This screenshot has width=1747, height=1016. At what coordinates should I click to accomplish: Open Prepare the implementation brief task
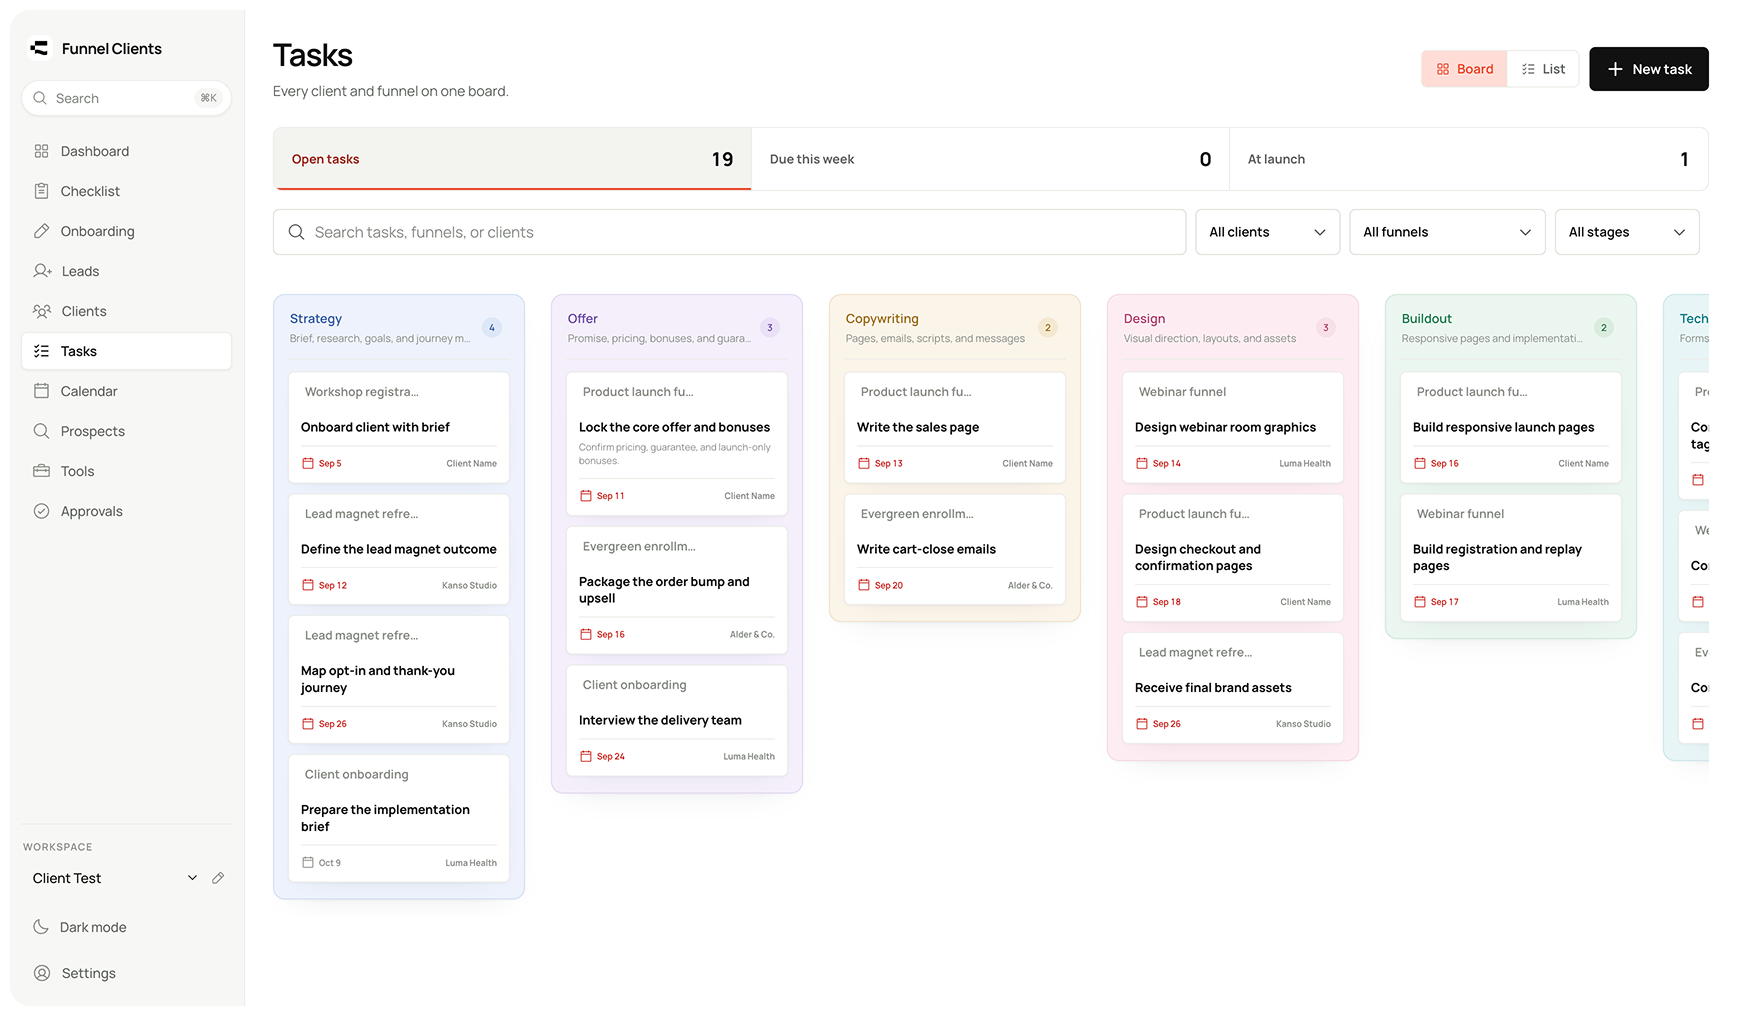[x=399, y=818]
